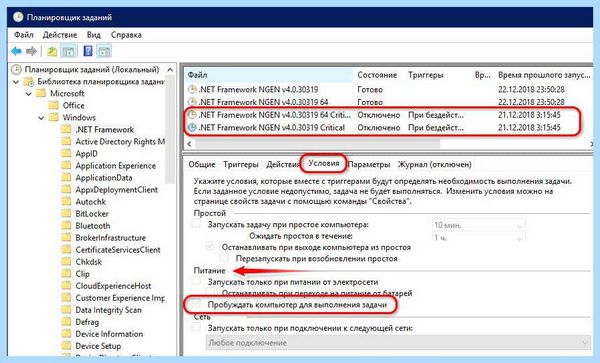The image size is (600, 363).
Task: Click the Defrag folder icon
Action: (67, 322)
